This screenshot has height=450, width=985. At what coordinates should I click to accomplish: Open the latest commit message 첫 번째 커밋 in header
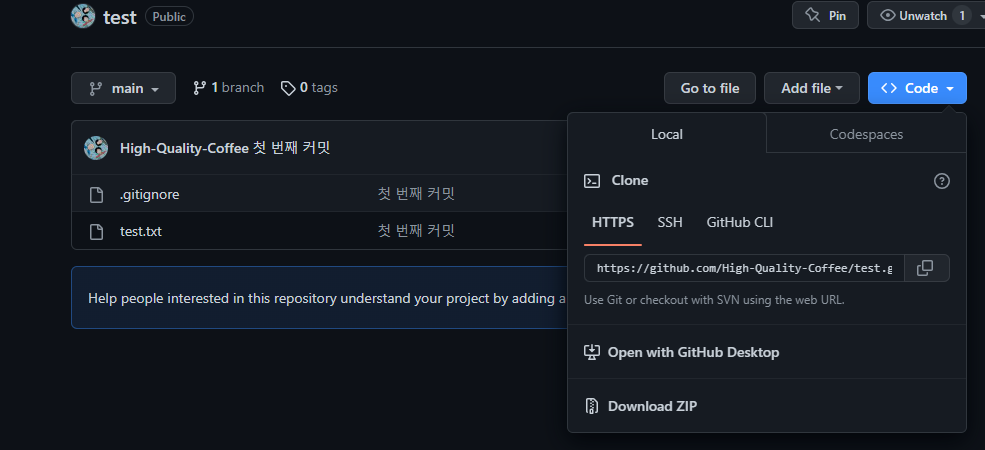[x=291, y=148]
